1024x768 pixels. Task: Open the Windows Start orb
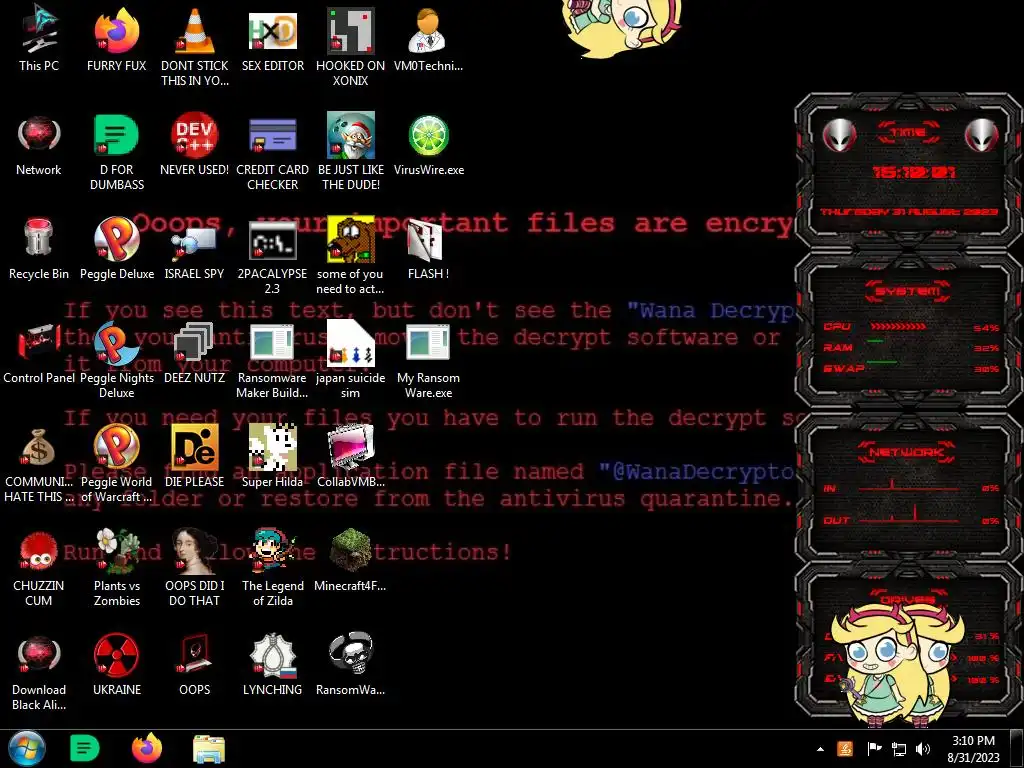click(26, 748)
